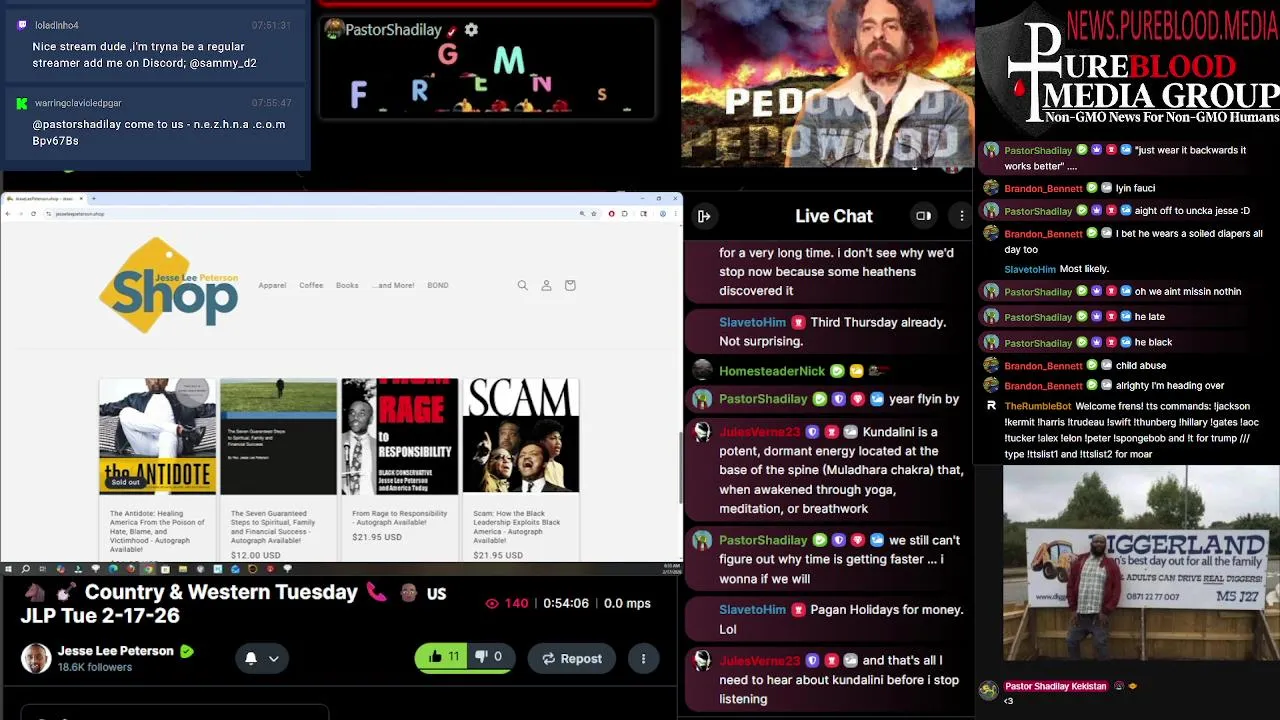Open the stream's three-dot more menu

(x=643, y=659)
